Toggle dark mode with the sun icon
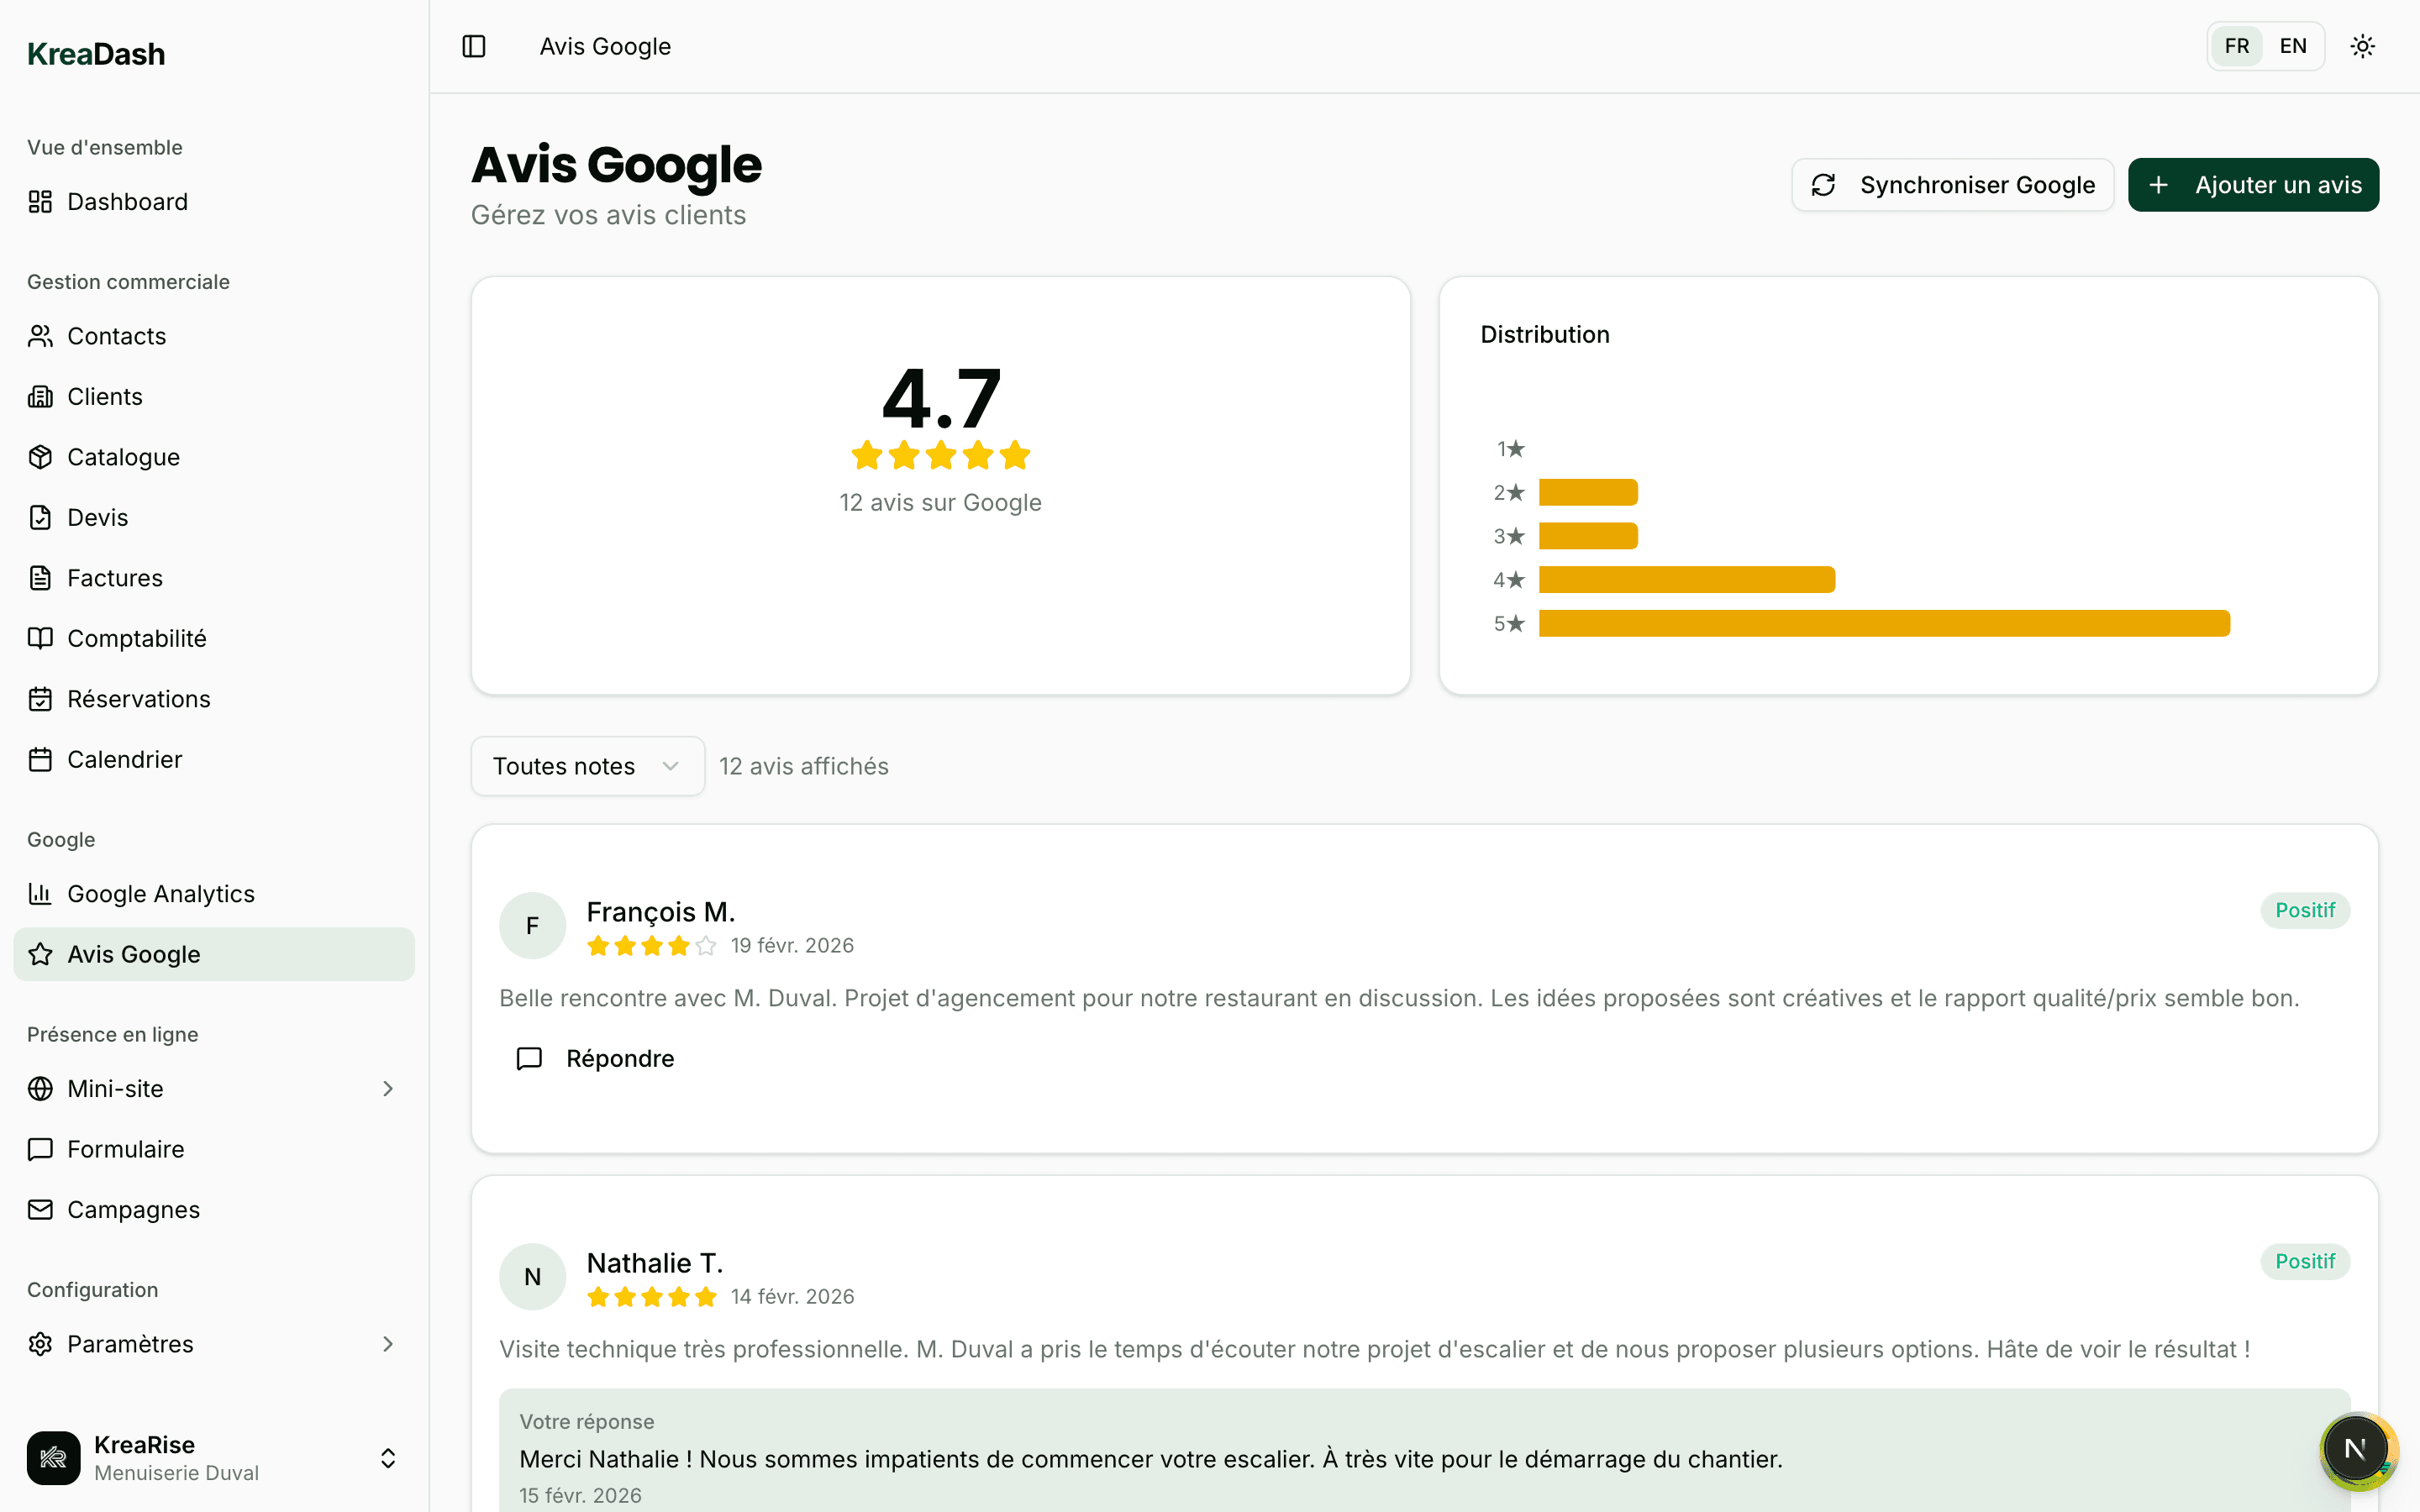 tap(2363, 45)
